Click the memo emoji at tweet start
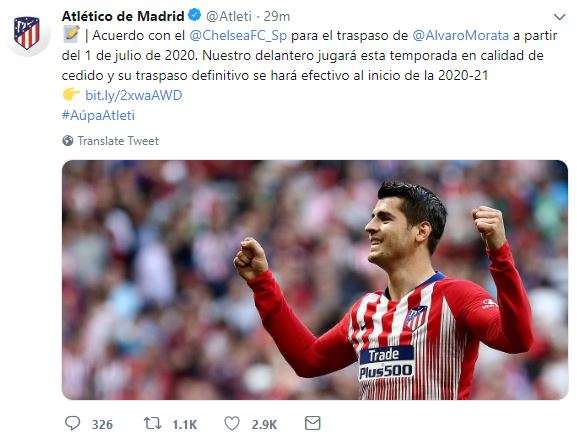The image size is (577, 440). 71,35
